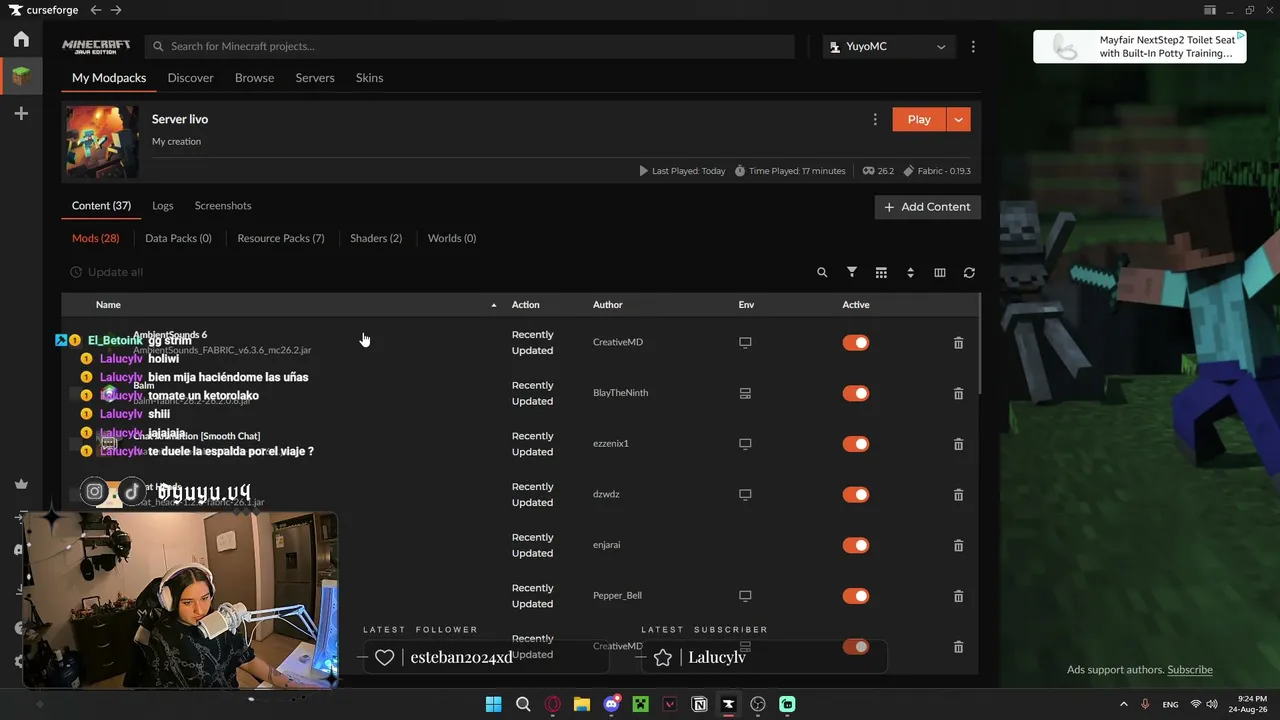Image resolution: width=1280 pixels, height=720 pixels.
Task: Select the Content (37) tab
Action: click(x=101, y=206)
